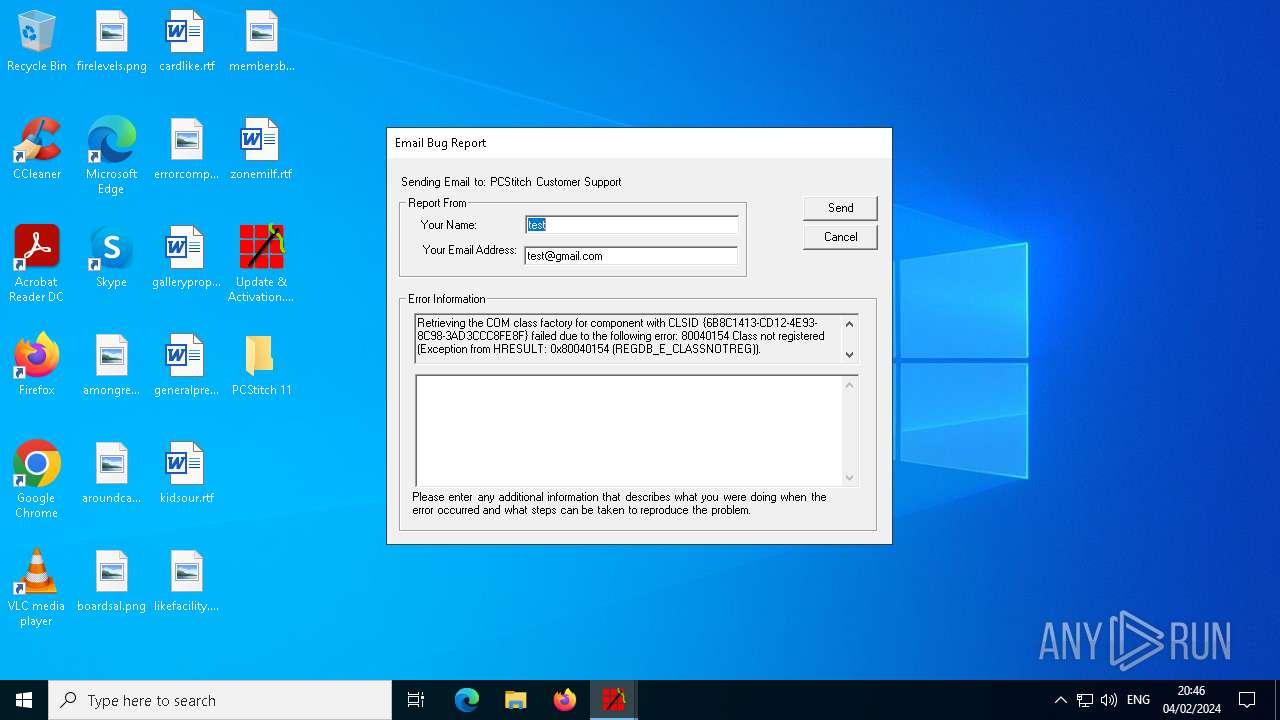Screen dimensions: 1280x720
Task: Launch Edge from the taskbar
Action: pos(467,700)
